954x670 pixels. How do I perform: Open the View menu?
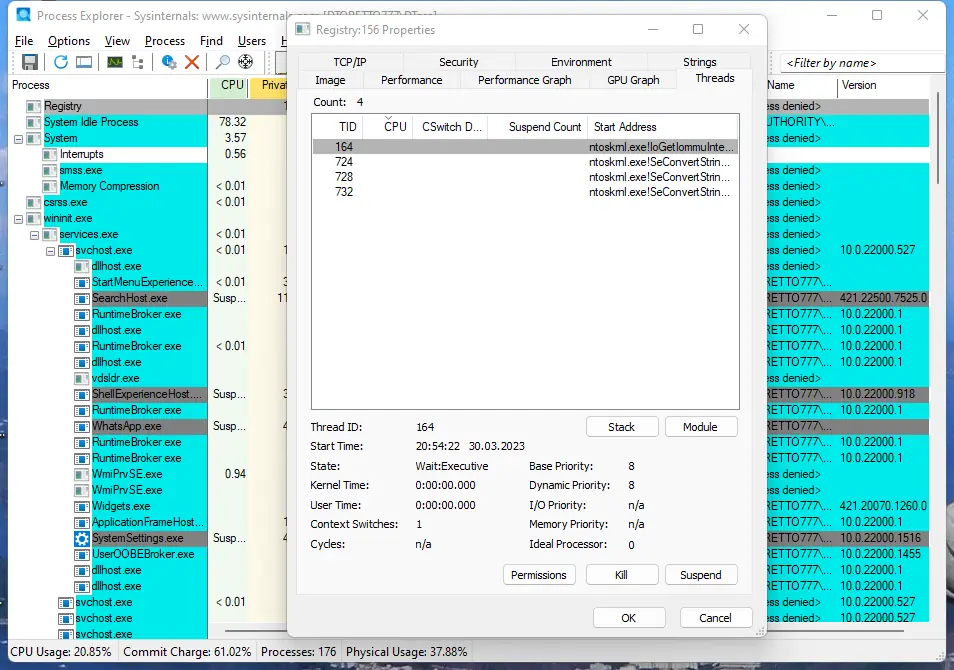[117, 41]
